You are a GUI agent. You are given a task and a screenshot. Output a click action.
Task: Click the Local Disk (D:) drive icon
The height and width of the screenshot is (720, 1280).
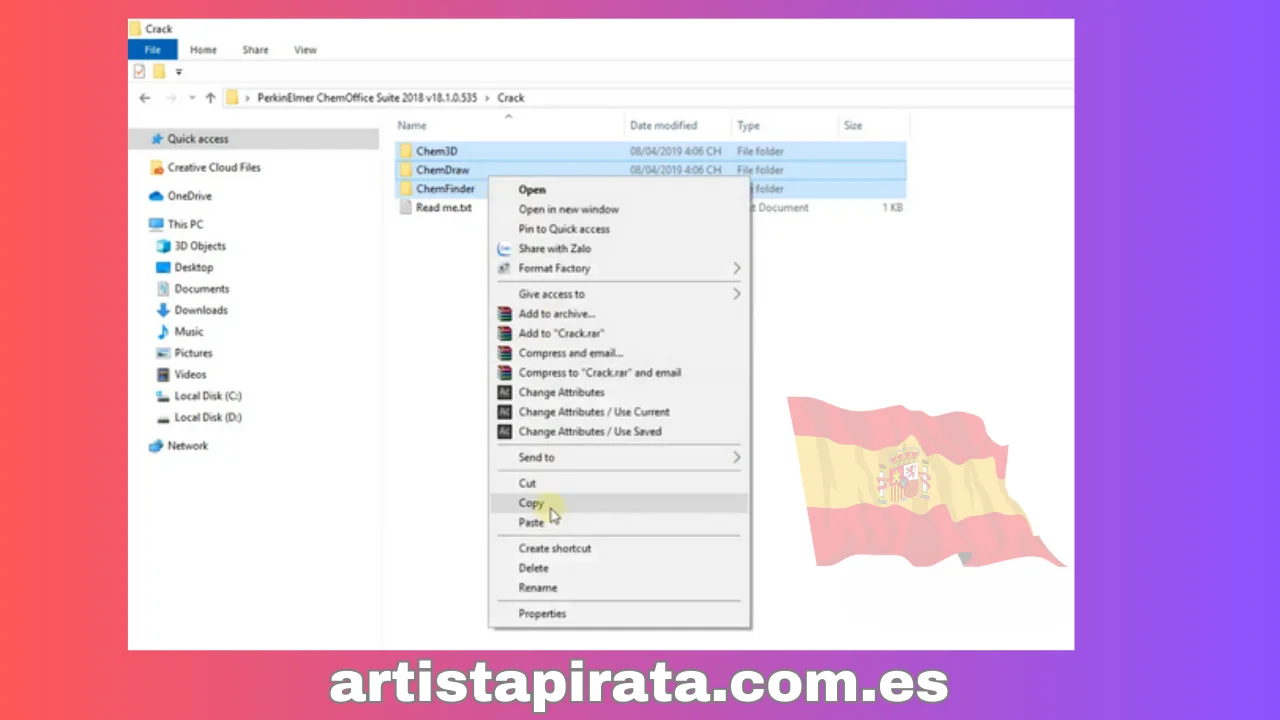pos(164,417)
